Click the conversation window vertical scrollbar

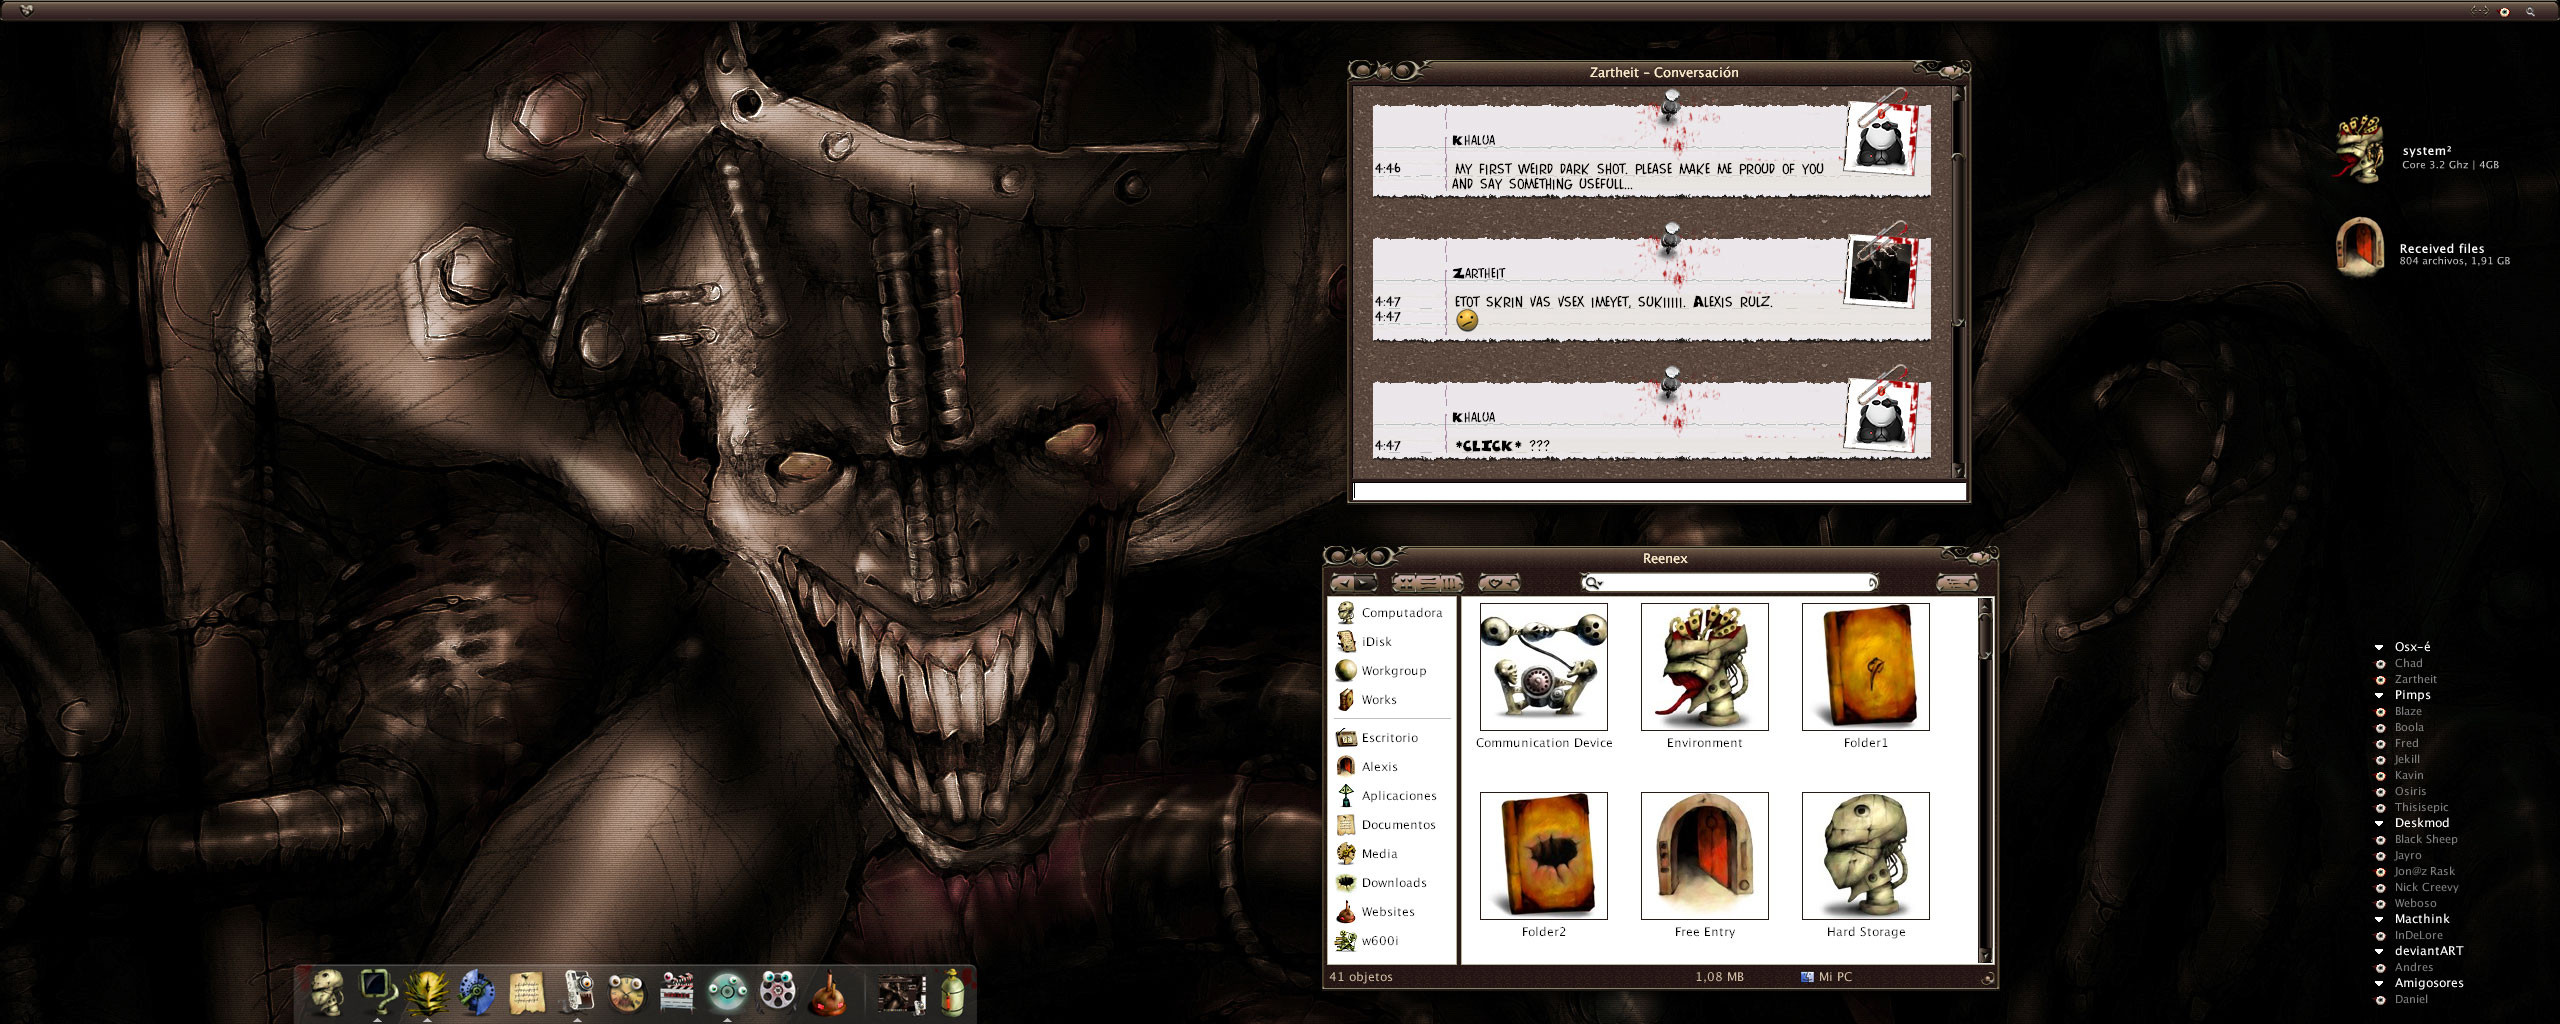(1958, 282)
